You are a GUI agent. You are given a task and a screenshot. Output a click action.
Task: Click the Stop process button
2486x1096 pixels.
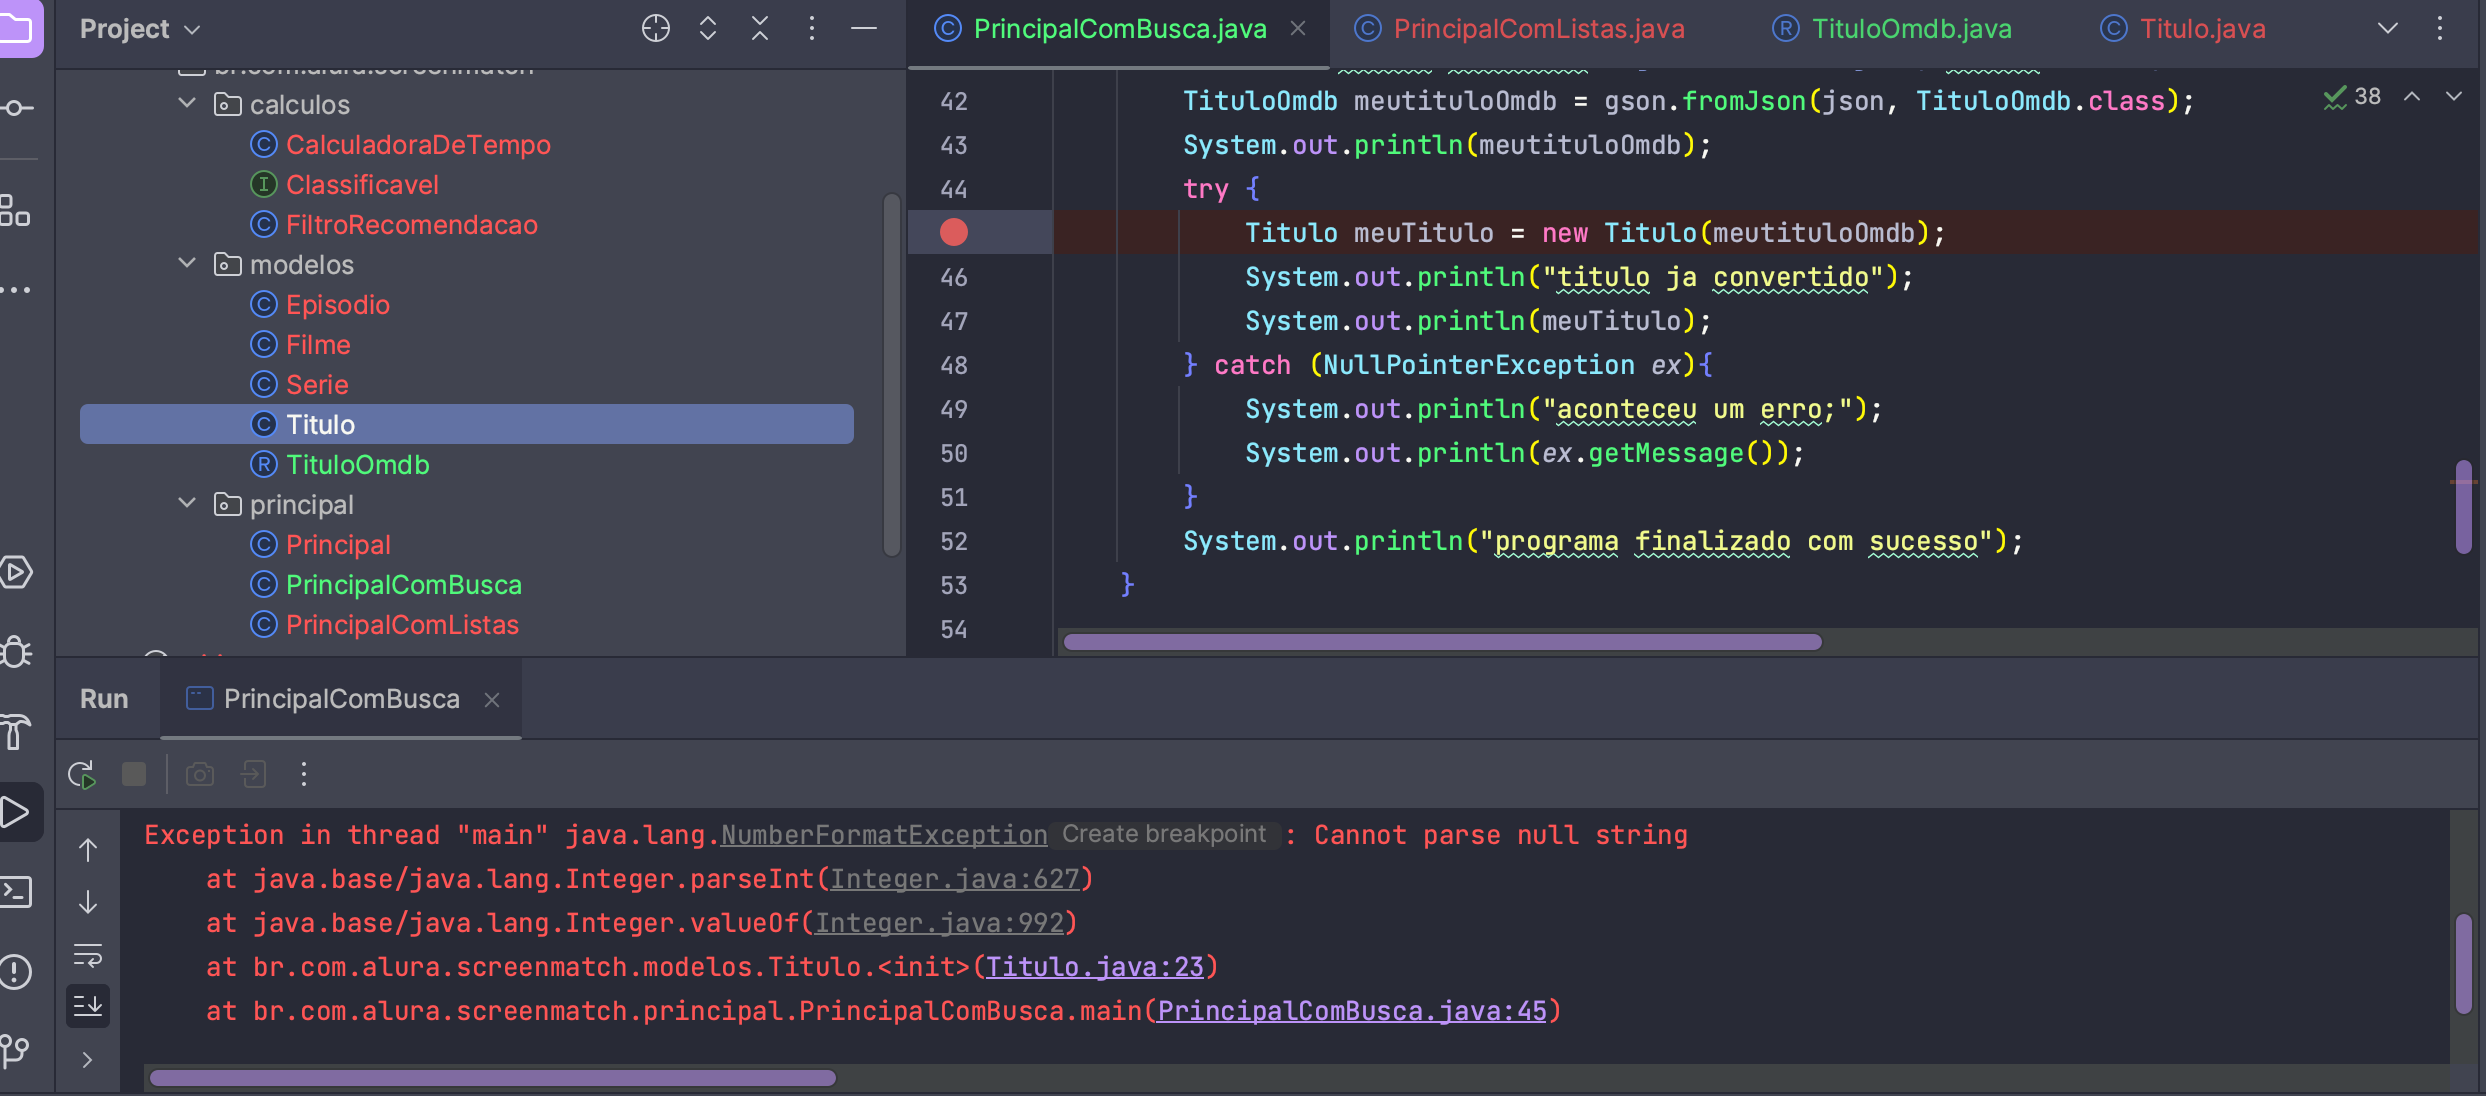tap(134, 774)
